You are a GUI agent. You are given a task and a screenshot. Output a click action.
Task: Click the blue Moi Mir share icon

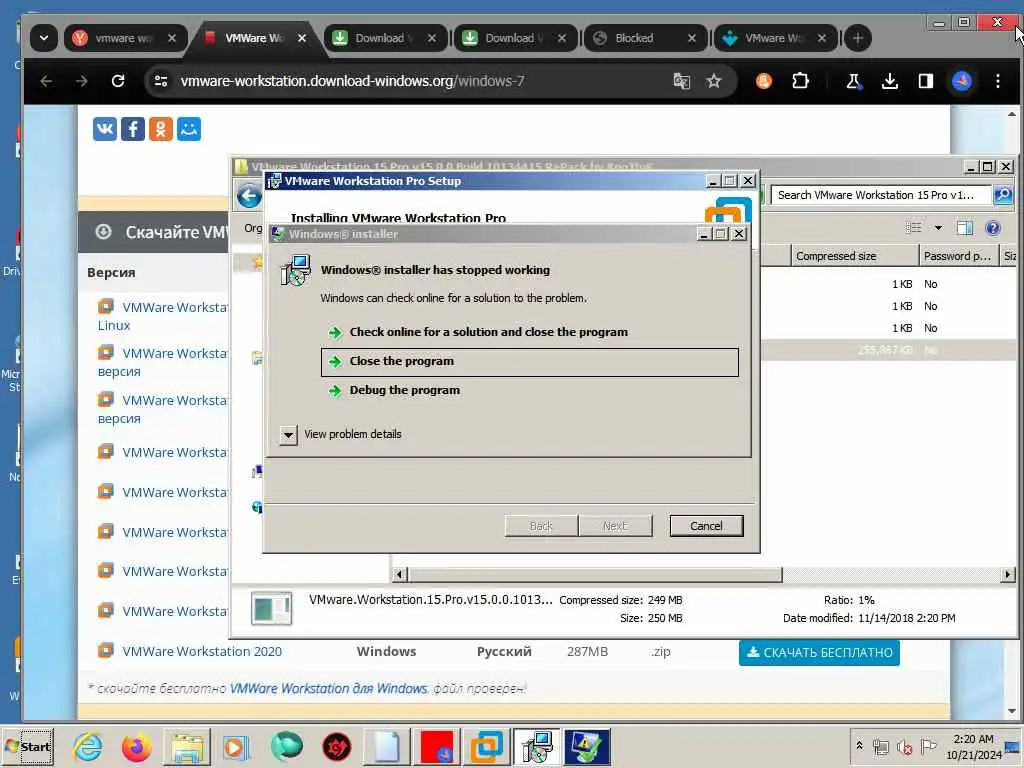(x=189, y=129)
